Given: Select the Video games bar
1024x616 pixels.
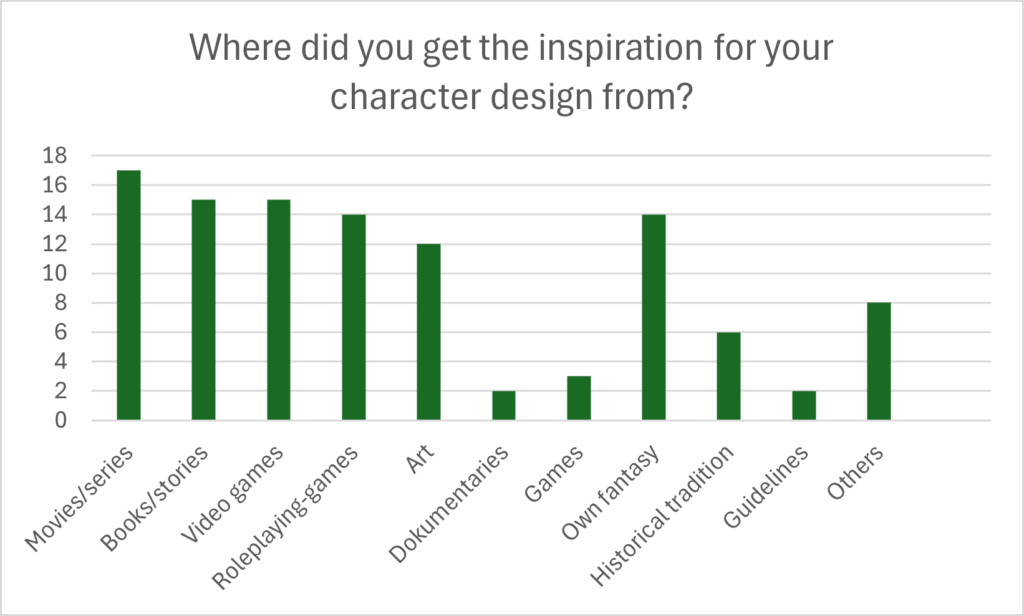Looking at the screenshot, I should tap(279, 310).
